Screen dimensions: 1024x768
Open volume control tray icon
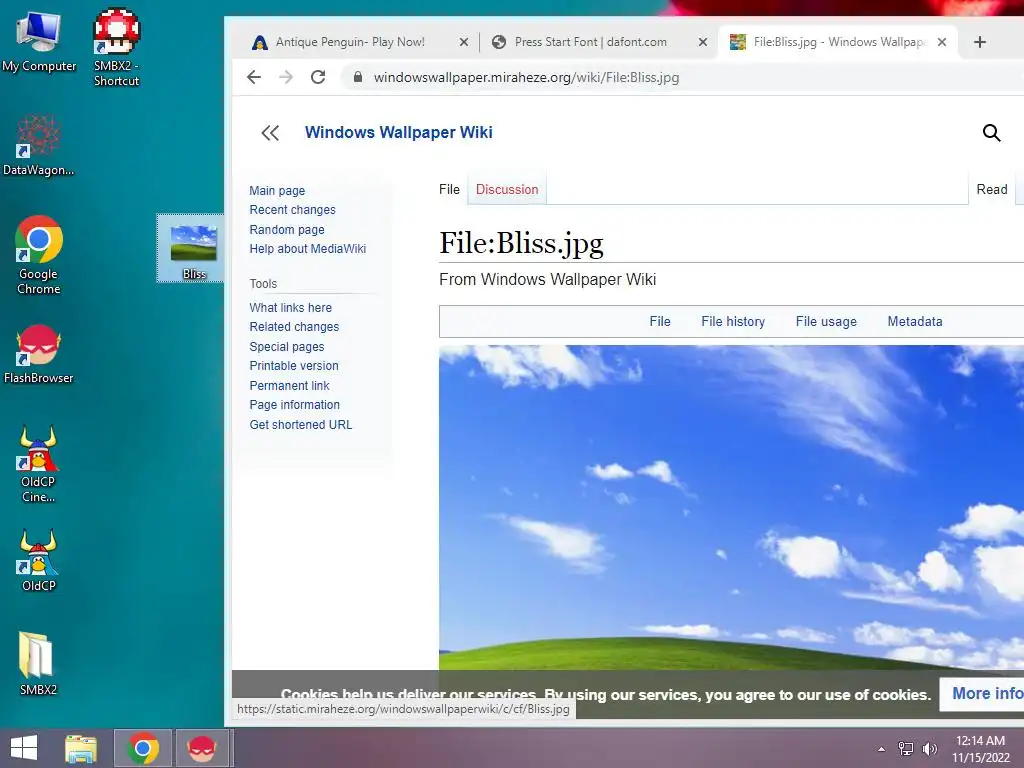[x=929, y=749]
